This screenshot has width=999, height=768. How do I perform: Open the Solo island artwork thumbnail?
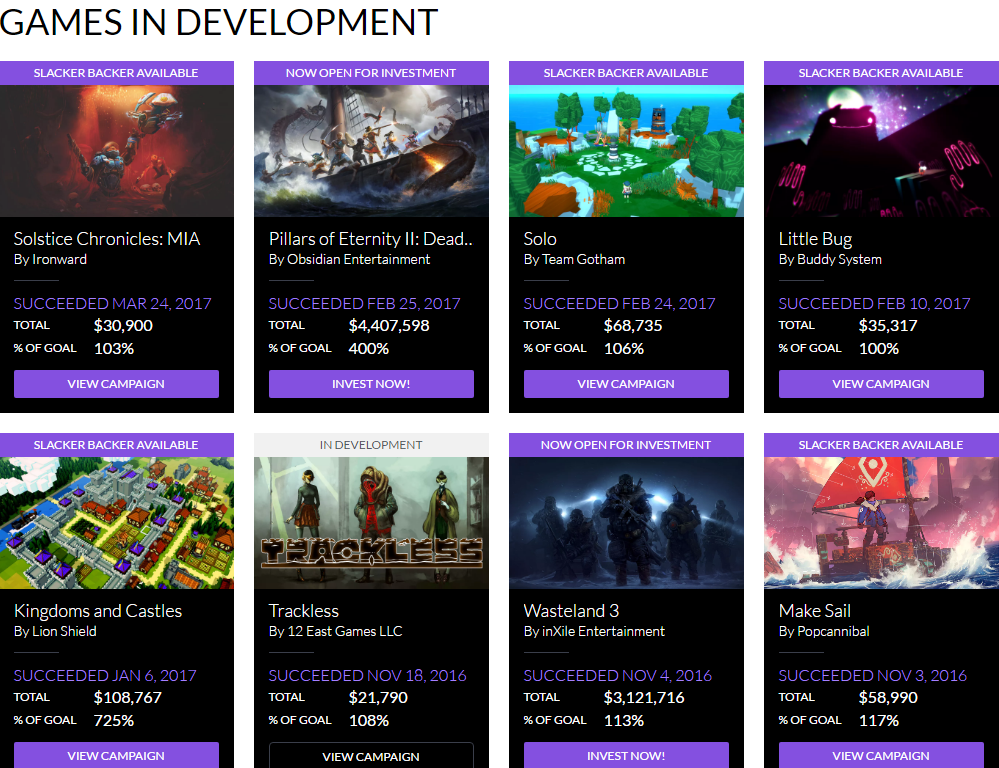626,151
